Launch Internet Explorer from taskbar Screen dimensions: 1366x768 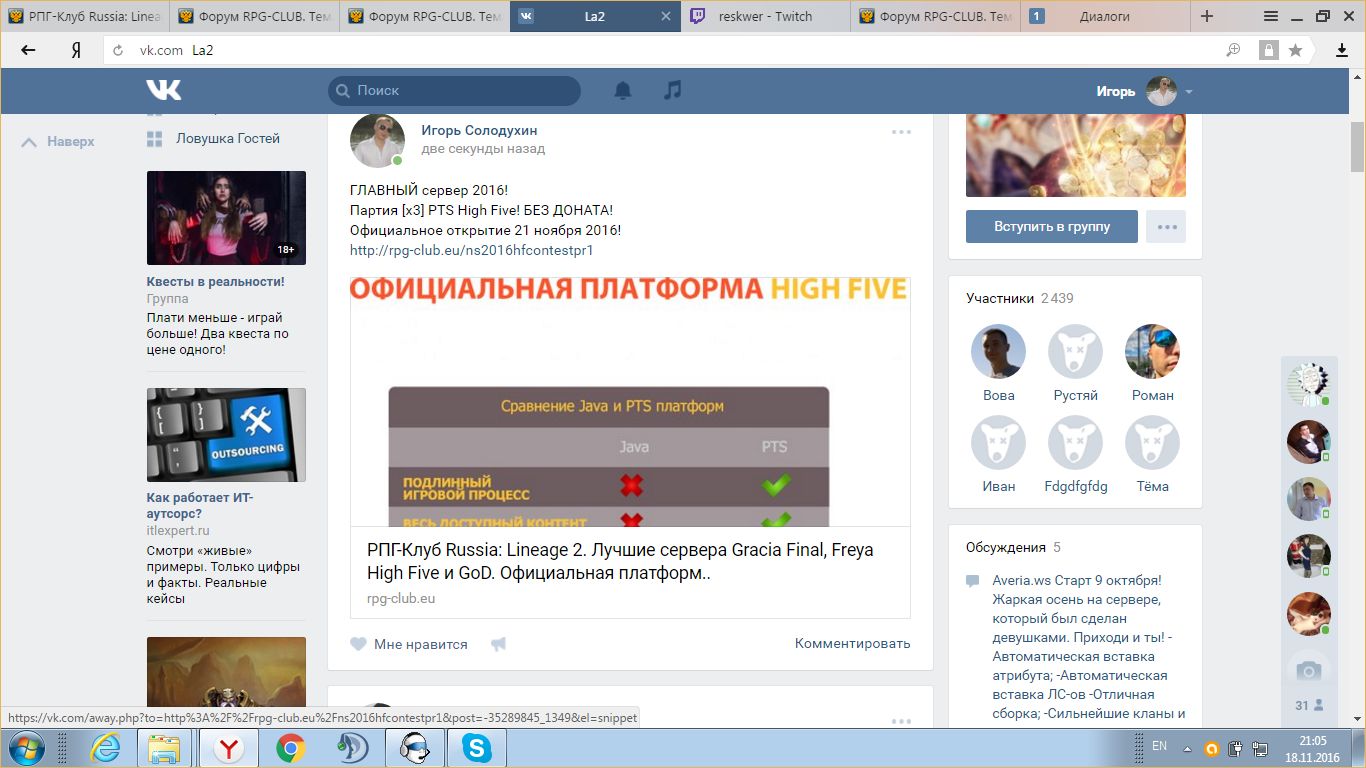pos(105,748)
